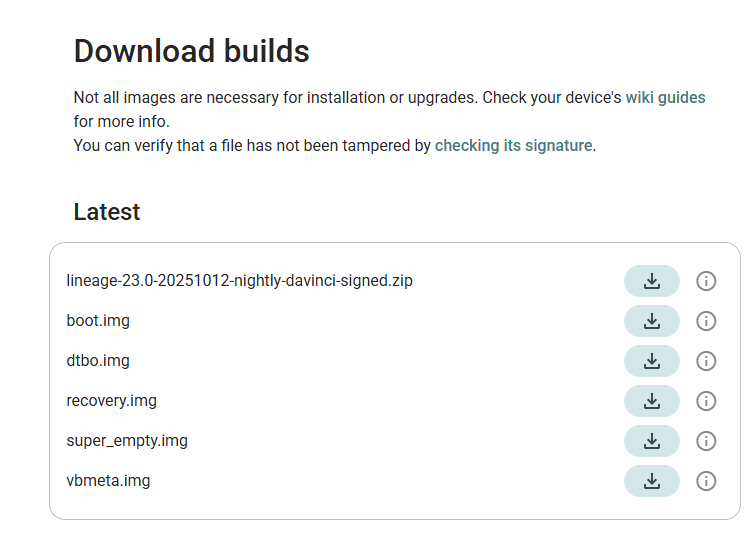The image size is (754, 535).
Task: Download the super_empty.img file
Action: click(651, 441)
